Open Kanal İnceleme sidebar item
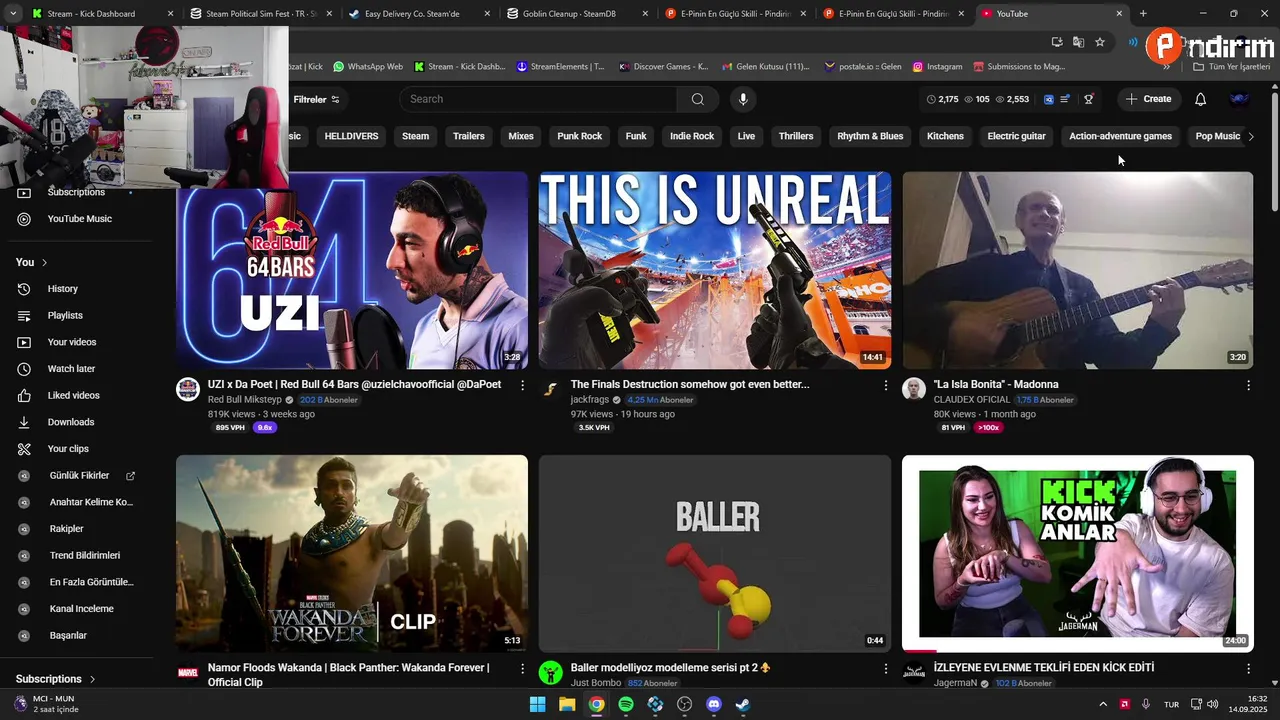The width and height of the screenshot is (1280, 720). 80,609
